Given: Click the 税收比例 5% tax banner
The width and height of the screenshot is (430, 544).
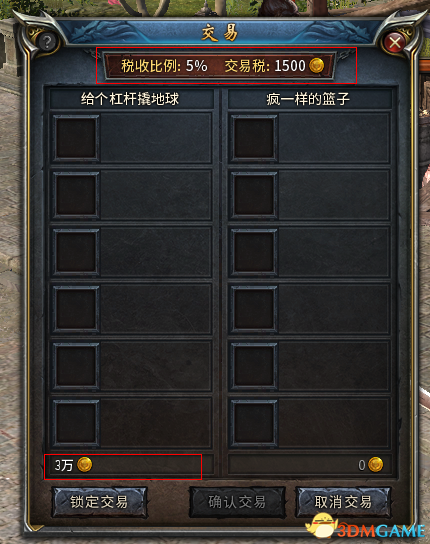Looking at the screenshot, I should point(220,66).
